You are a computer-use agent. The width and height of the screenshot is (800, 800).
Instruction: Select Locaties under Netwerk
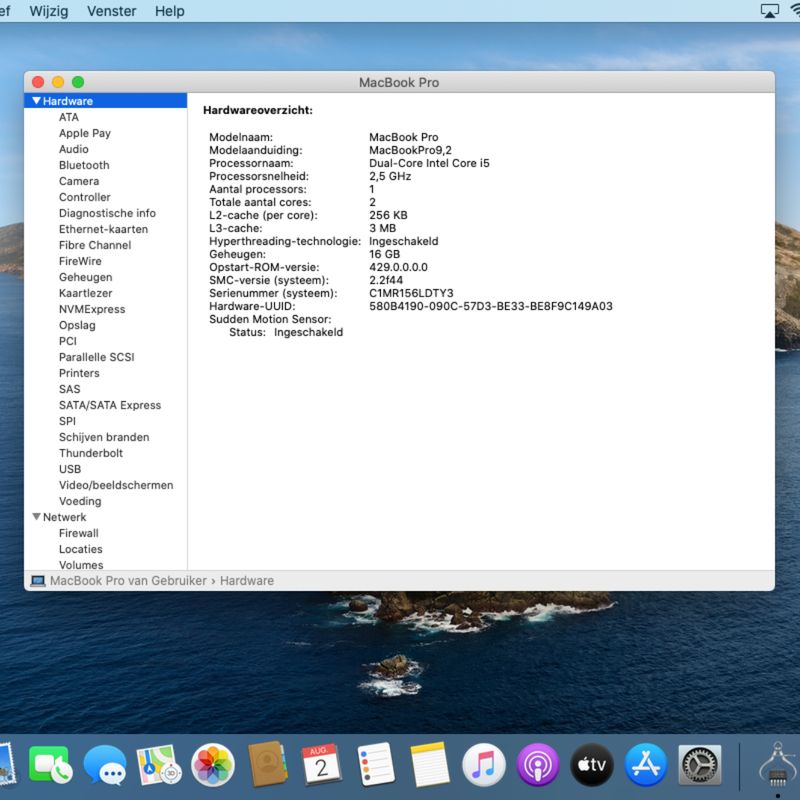[81, 549]
